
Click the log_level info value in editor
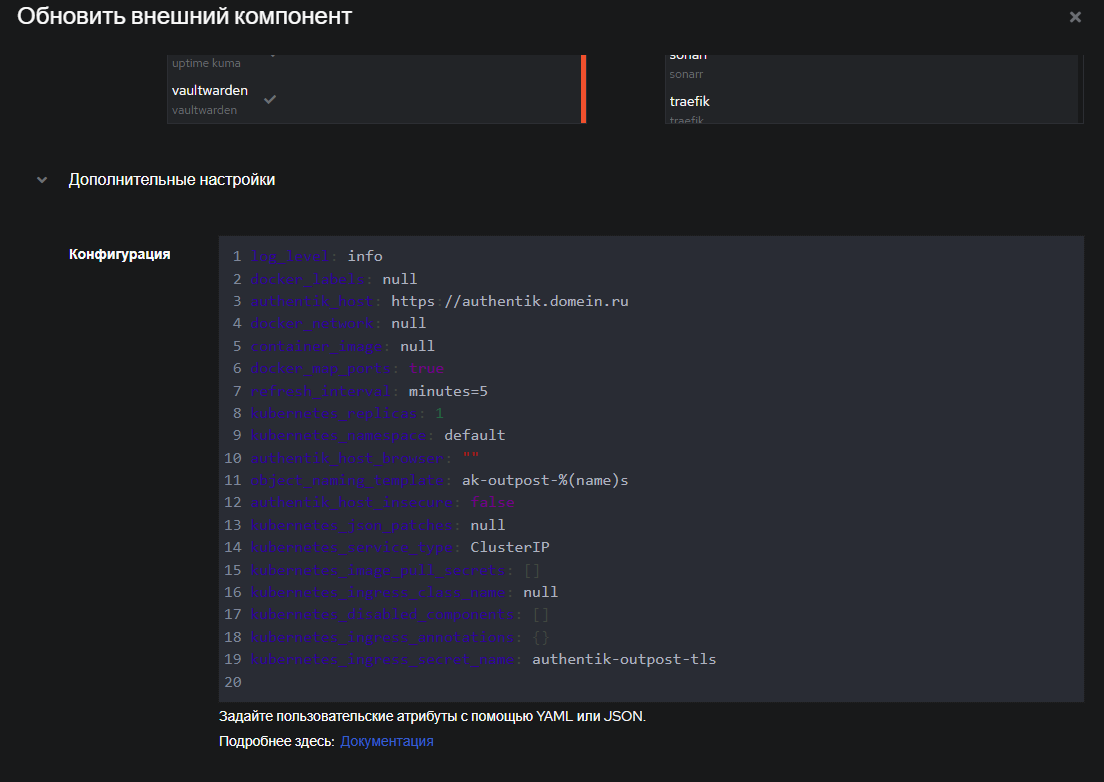tap(365, 256)
